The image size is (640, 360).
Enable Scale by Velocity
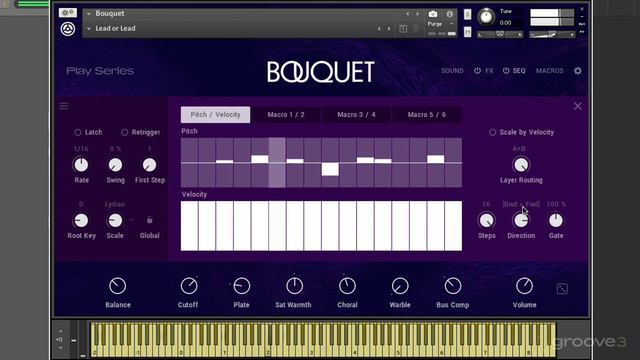(492, 132)
